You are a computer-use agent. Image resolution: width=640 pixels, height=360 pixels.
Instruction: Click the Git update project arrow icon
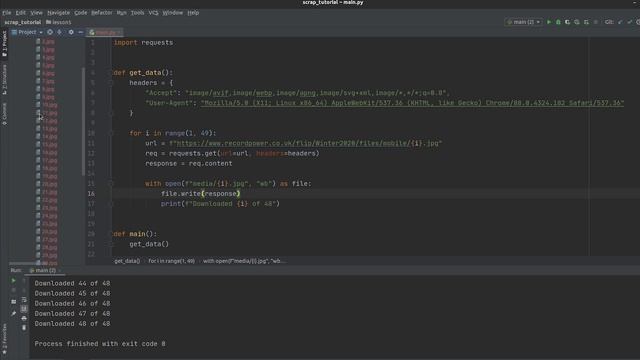click(x=620, y=22)
